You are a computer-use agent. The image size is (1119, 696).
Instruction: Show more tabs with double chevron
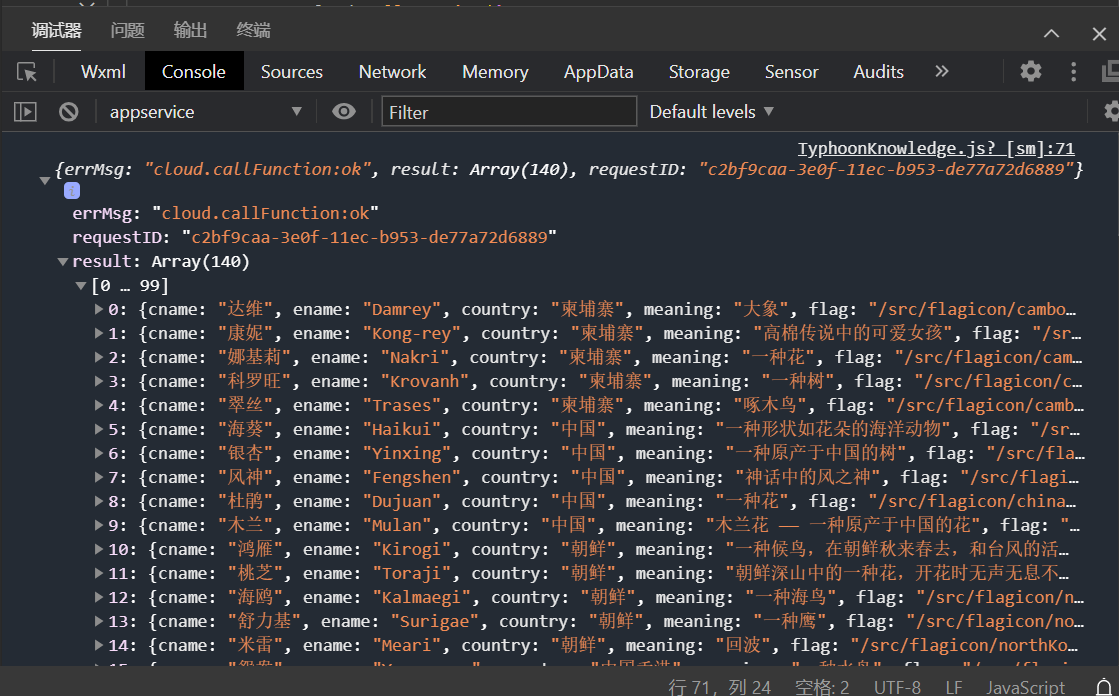(942, 71)
